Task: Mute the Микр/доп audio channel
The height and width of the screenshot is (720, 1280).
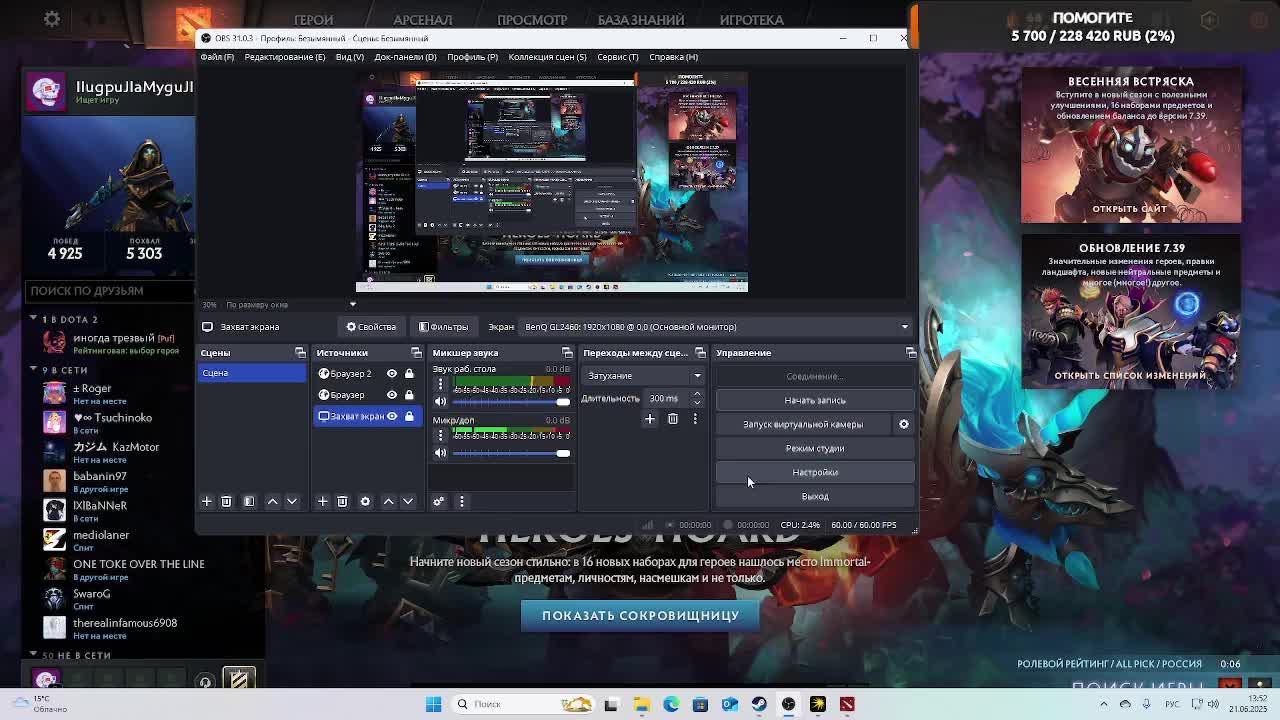Action: pyautogui.click(x=440, y=453)
